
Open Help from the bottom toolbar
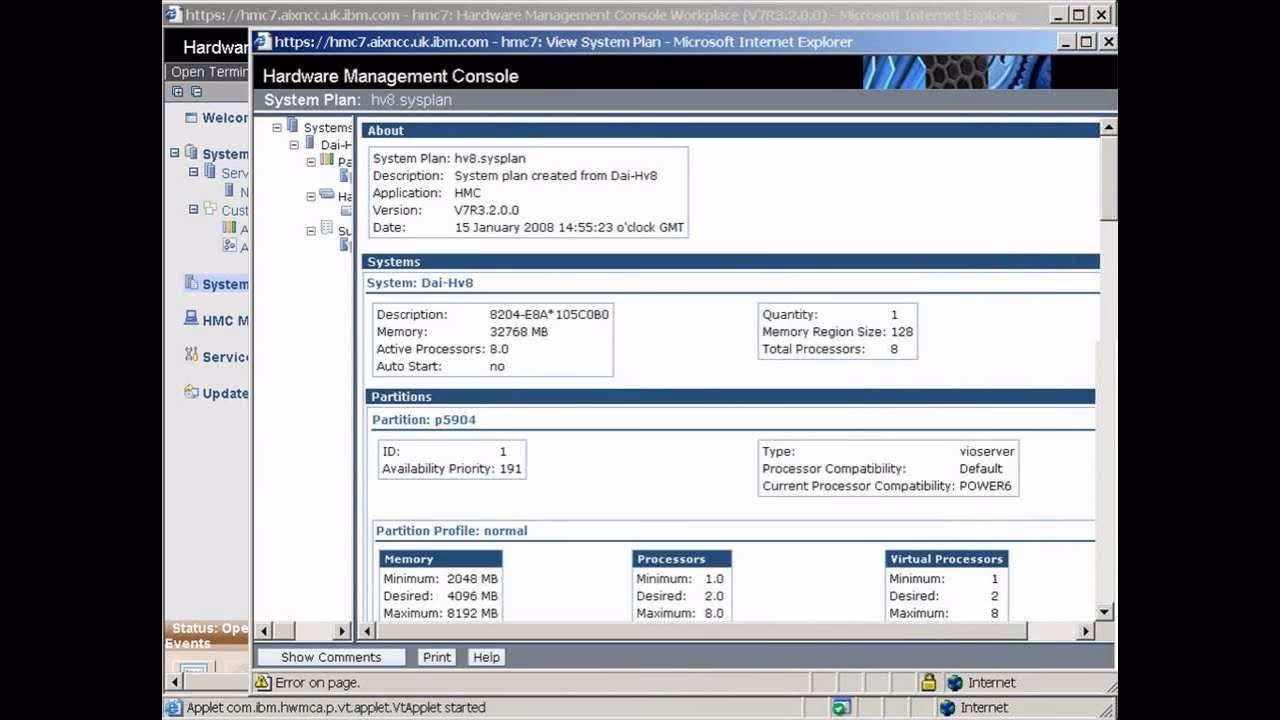point(486,657)
